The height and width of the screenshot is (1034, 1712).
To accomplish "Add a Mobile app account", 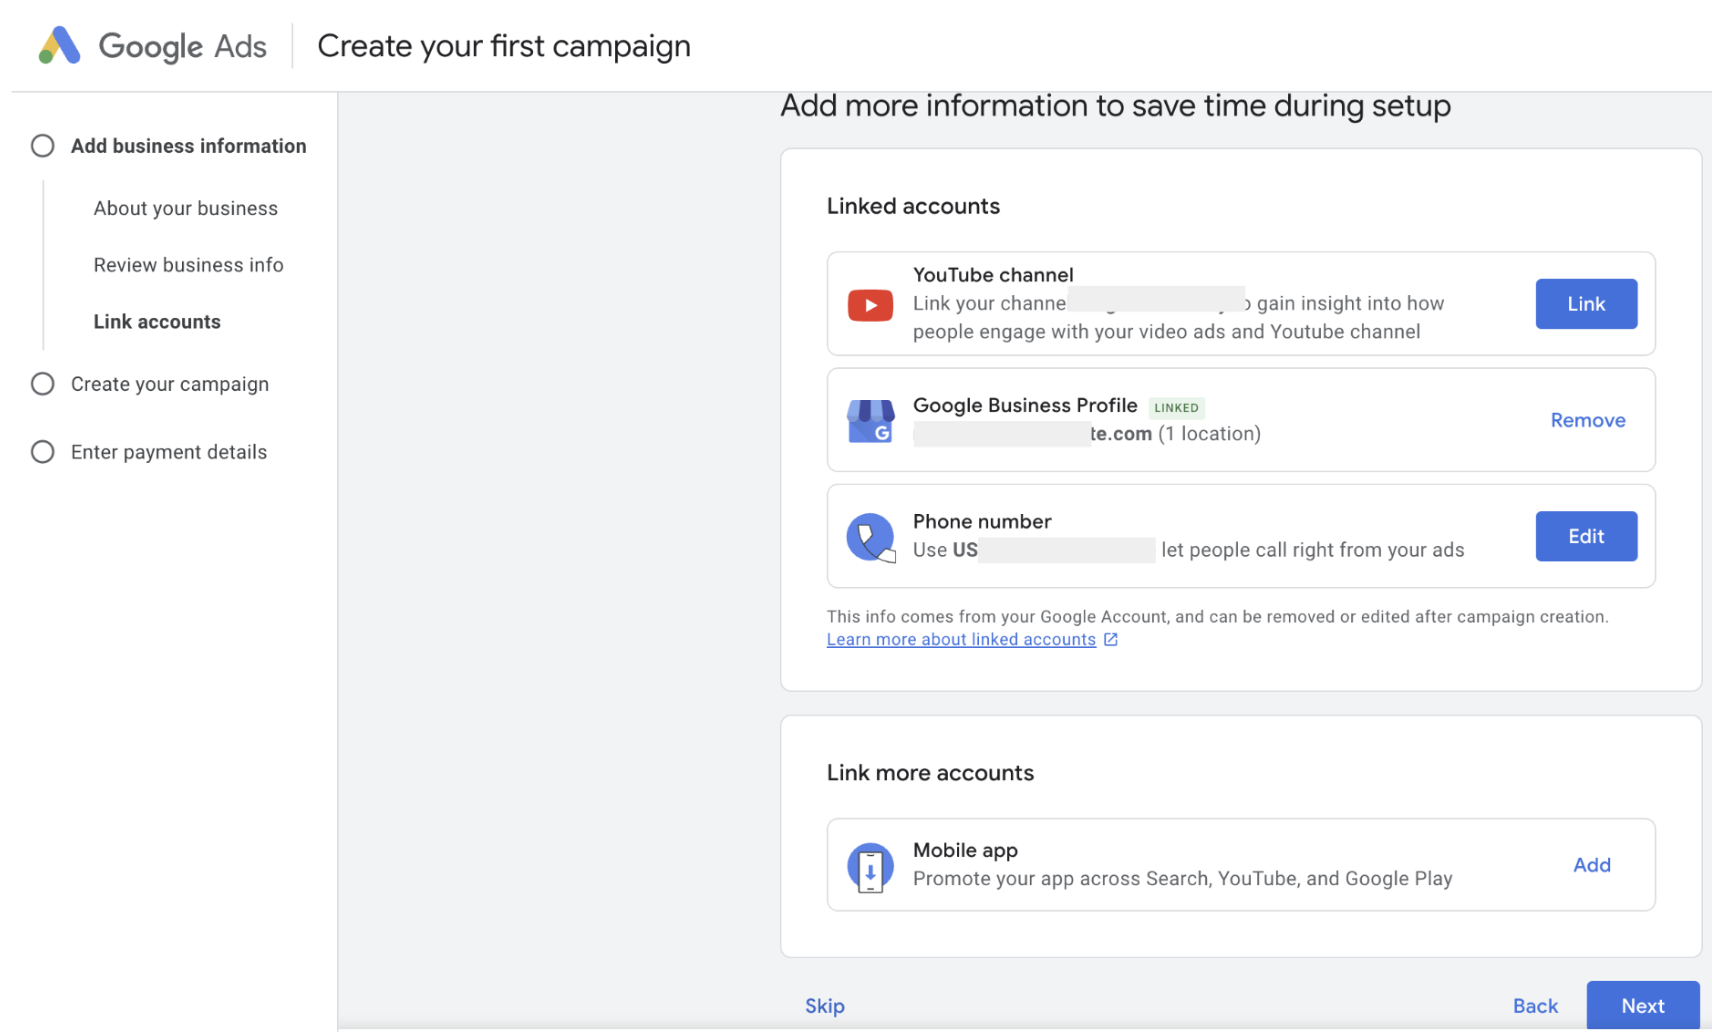I will pyautogui.click(x=1591, y=865).
